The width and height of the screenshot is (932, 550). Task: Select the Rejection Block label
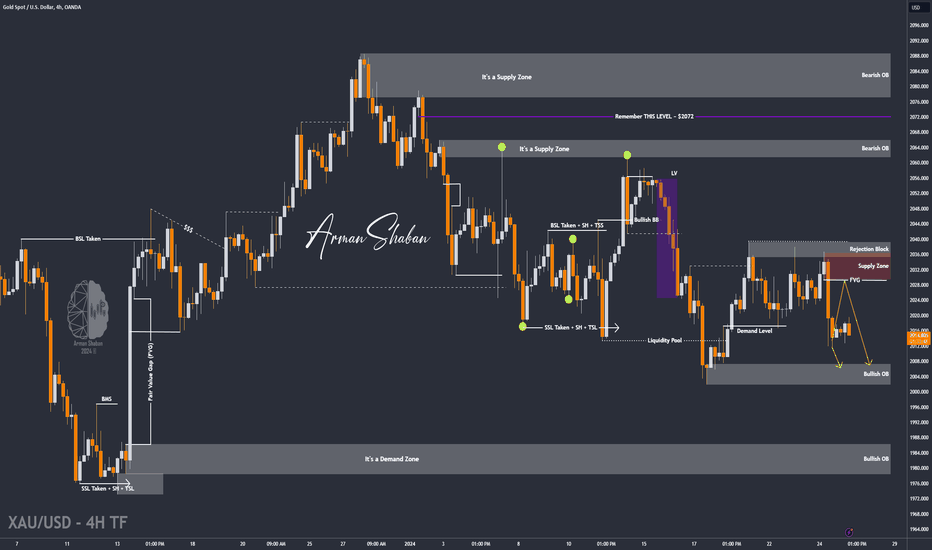(x=869, y=249)
